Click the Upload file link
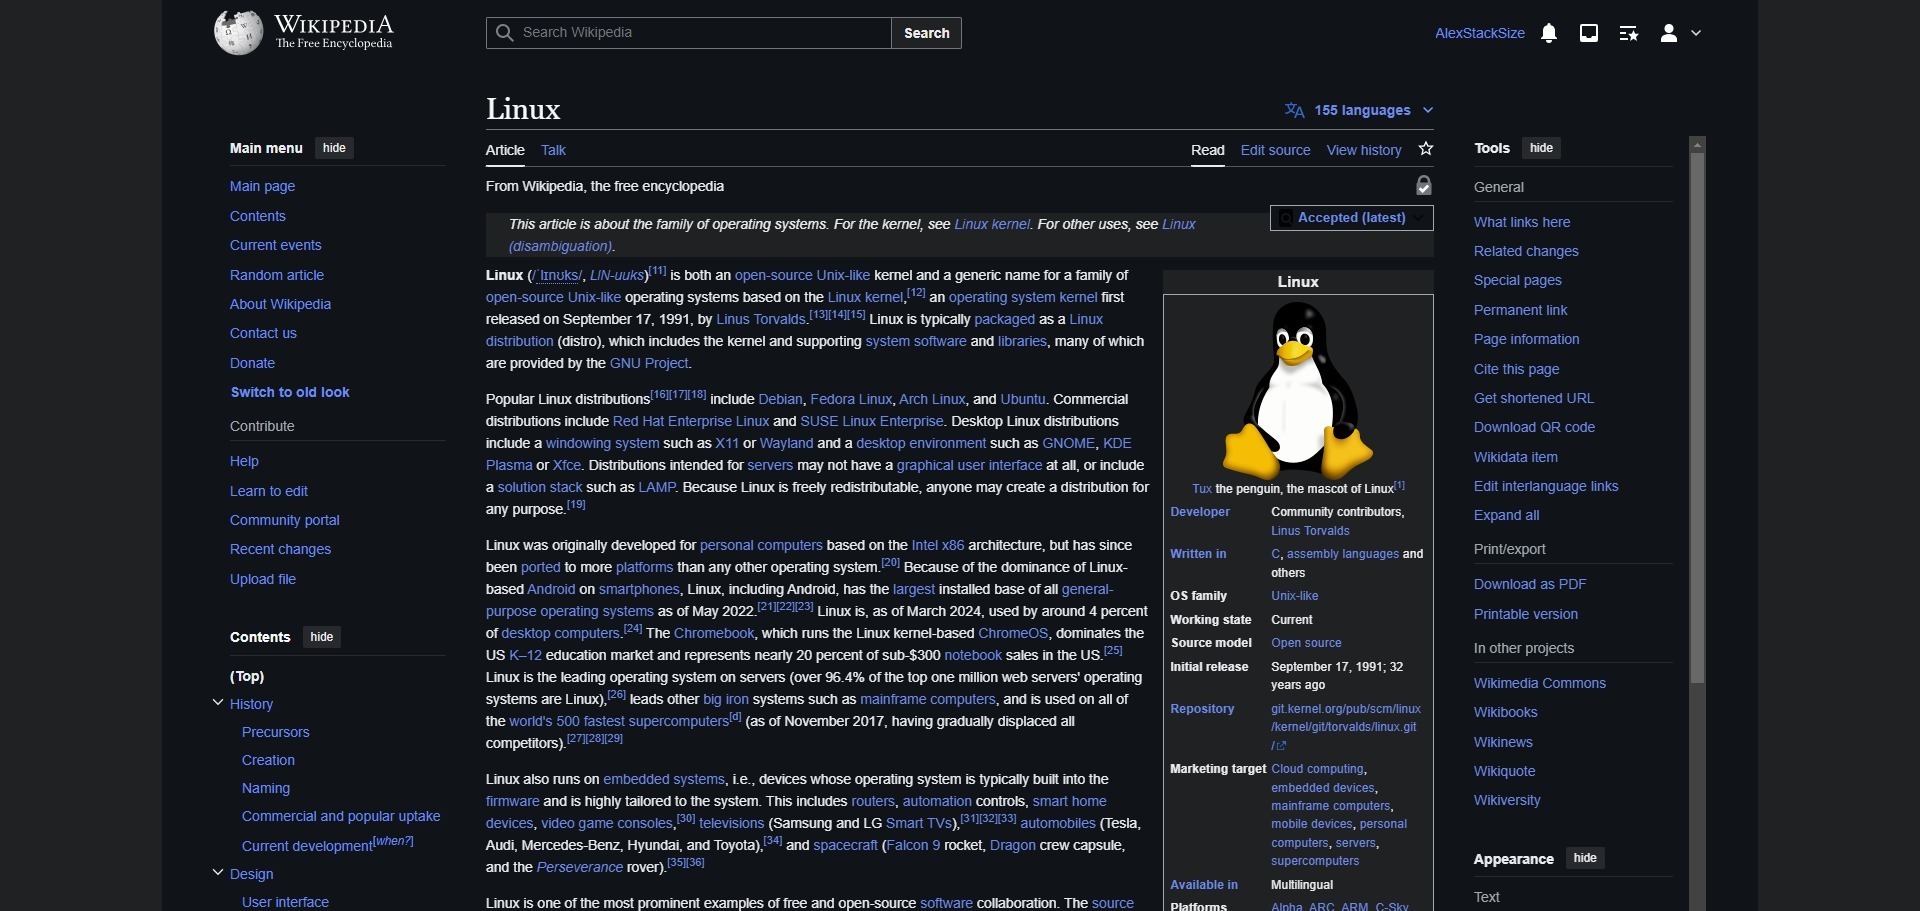This screenshot has width=1920, height=911. pyautogui.click(x=263, y=579)
